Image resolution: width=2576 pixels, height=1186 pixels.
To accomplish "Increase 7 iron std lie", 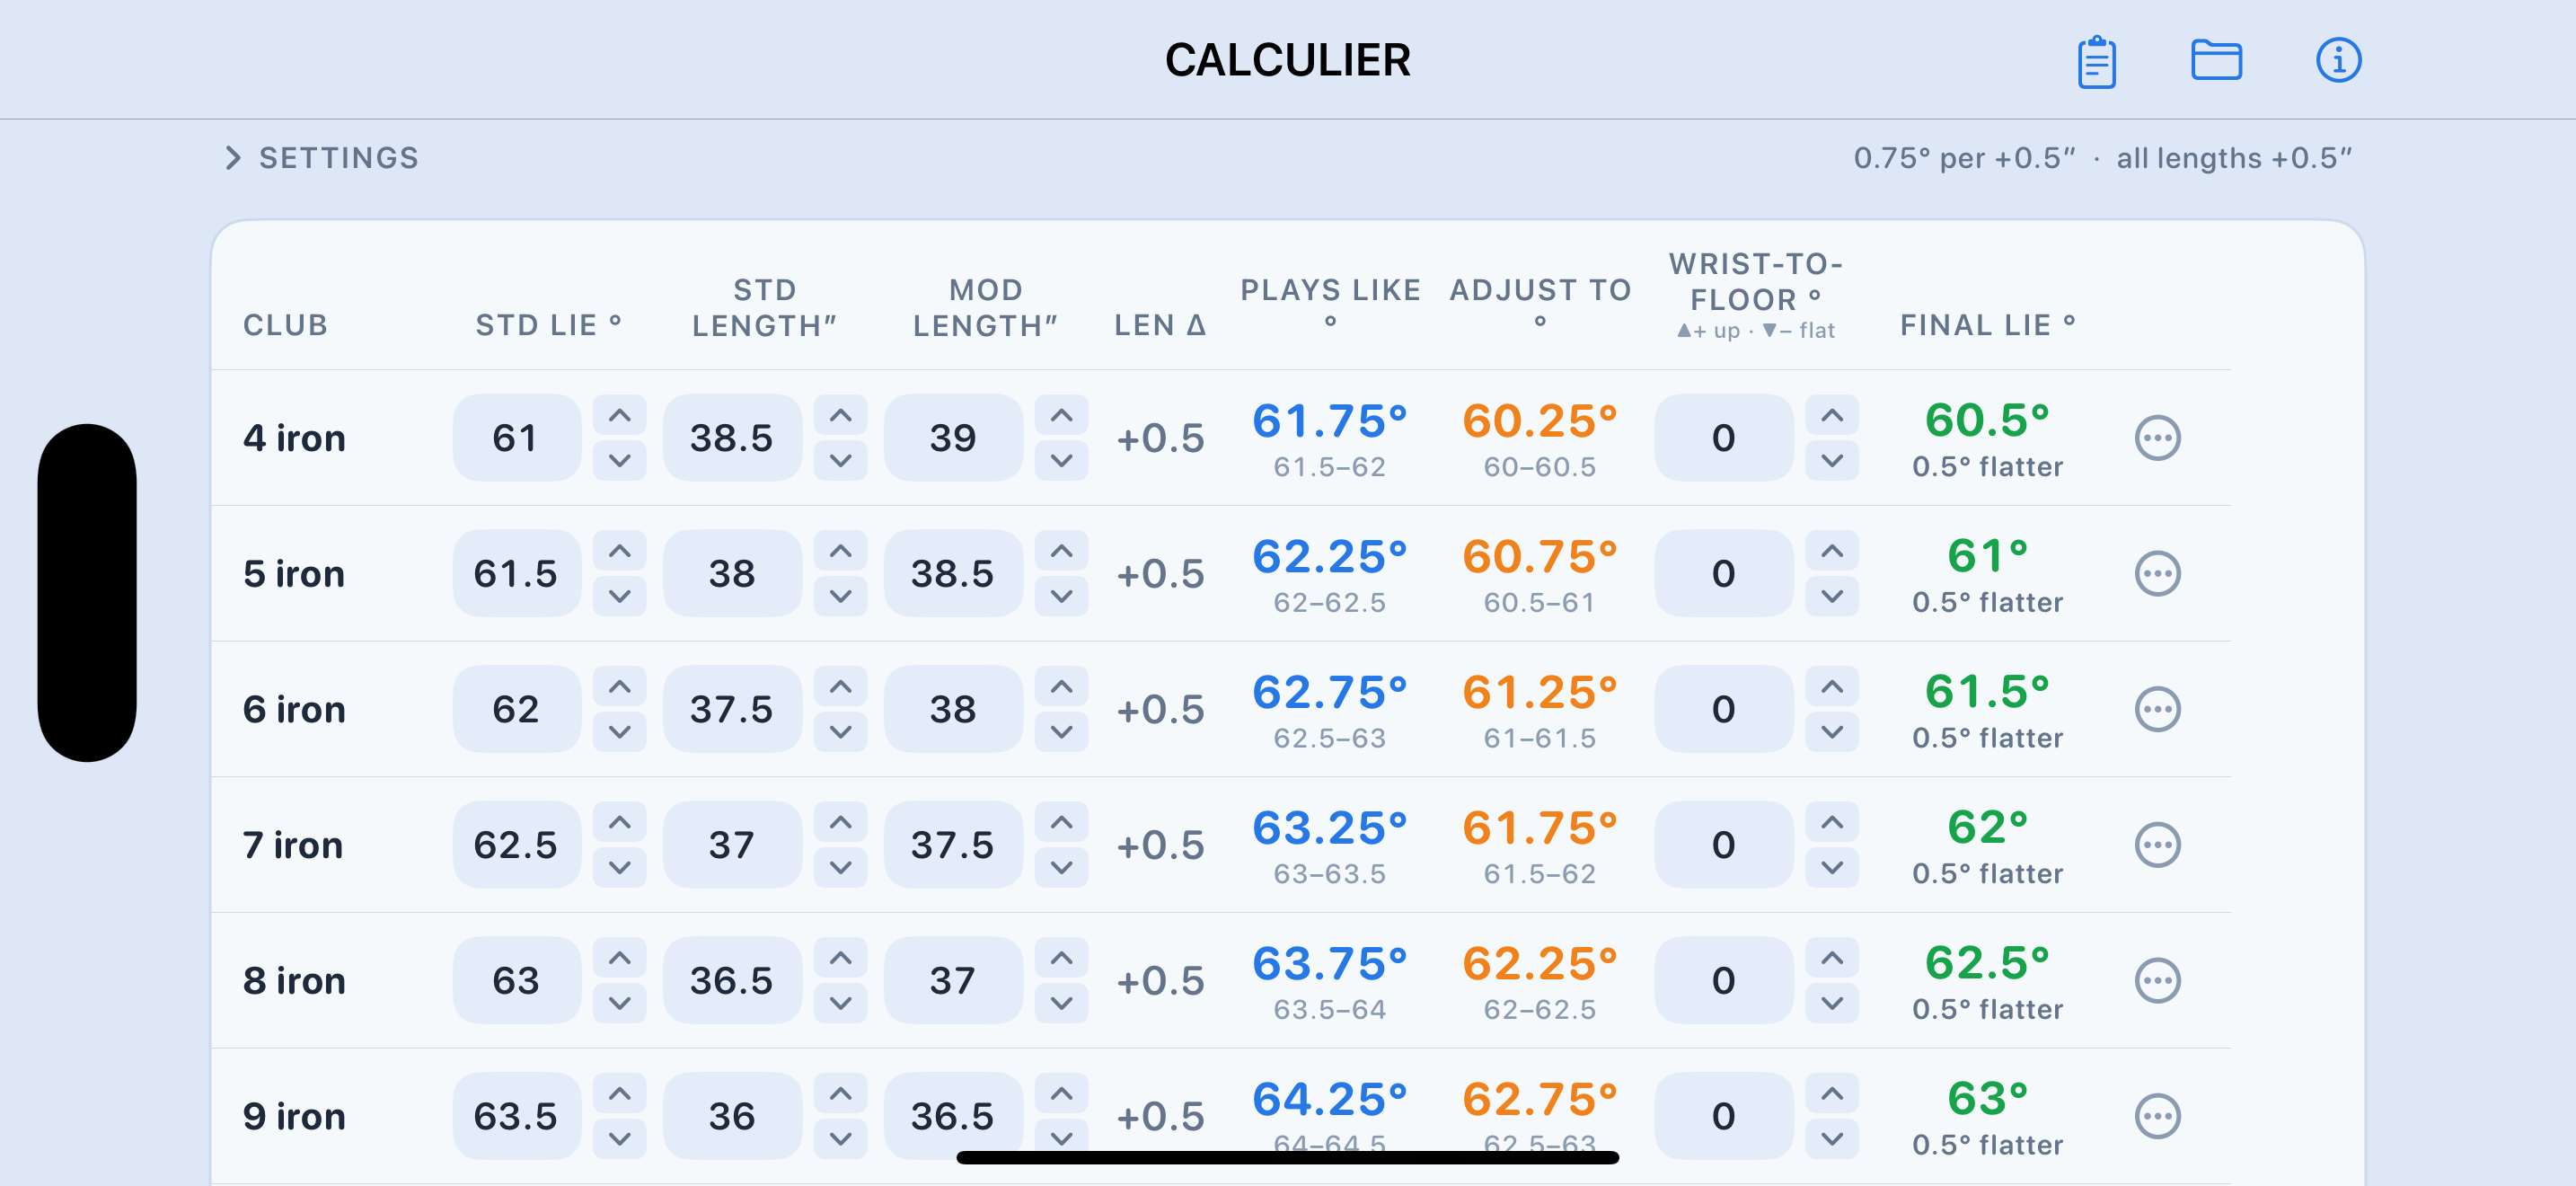I will pos(620,822).
